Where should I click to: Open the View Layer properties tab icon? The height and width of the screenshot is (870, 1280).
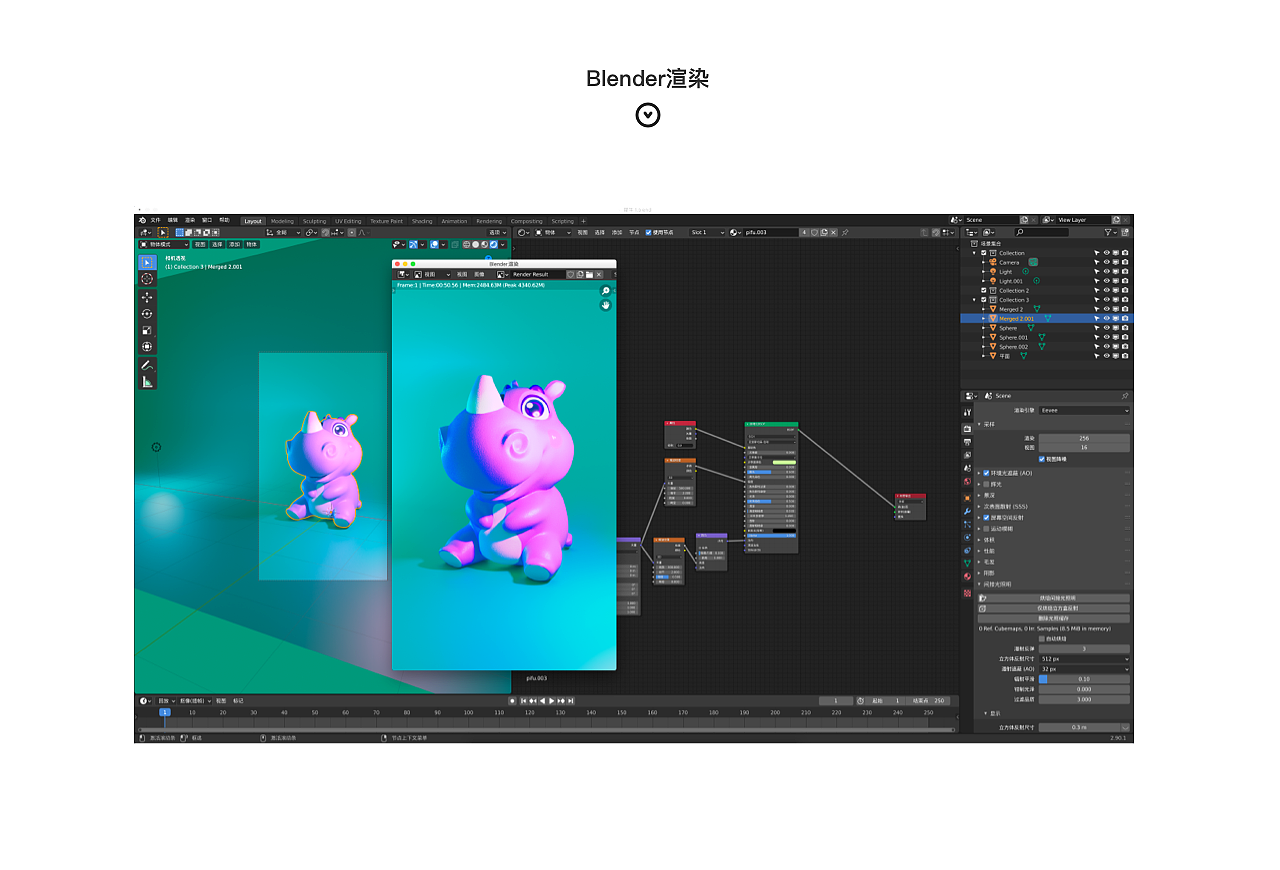click(x=967, y=455)
